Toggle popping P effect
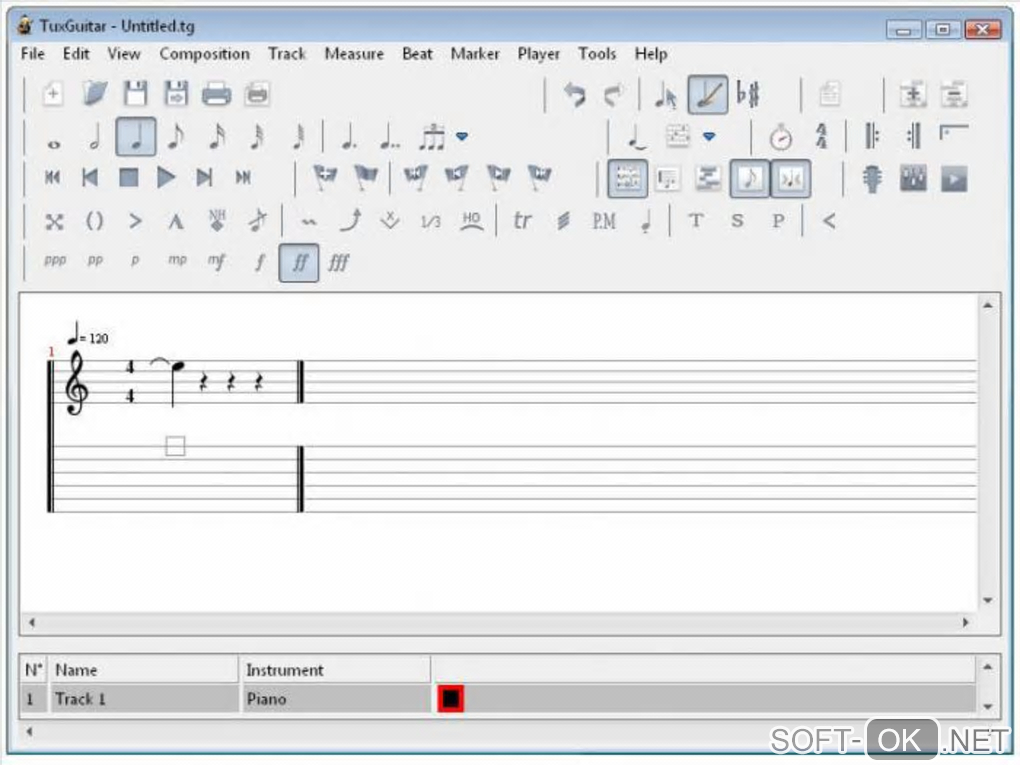 pyautogui.click(x=778, y=221)
